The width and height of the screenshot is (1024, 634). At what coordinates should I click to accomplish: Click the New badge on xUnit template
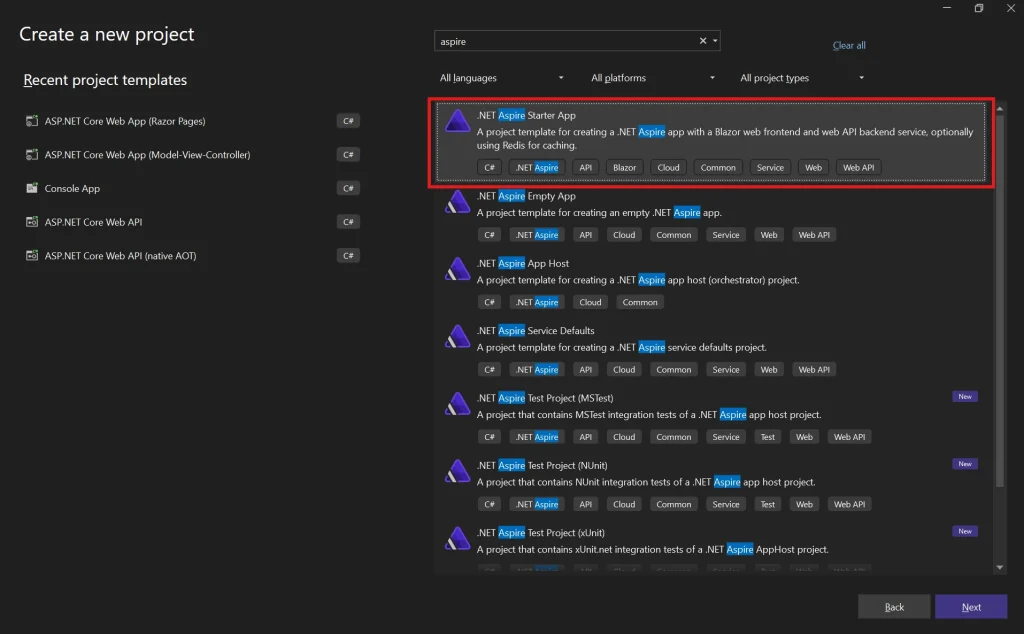965,531
